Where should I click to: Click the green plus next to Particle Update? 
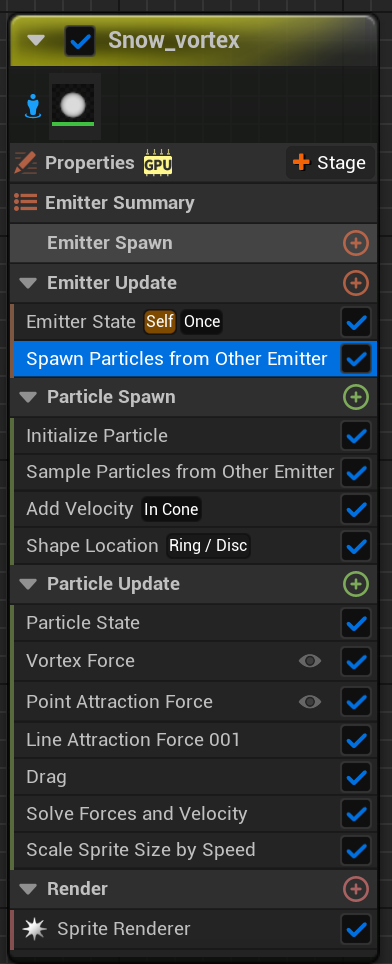click(x=356, y=584)
